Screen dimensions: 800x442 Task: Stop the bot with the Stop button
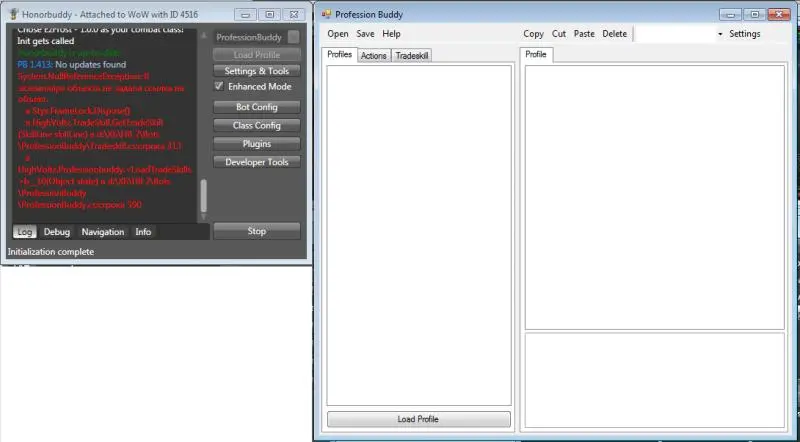(x=257, y=231)
